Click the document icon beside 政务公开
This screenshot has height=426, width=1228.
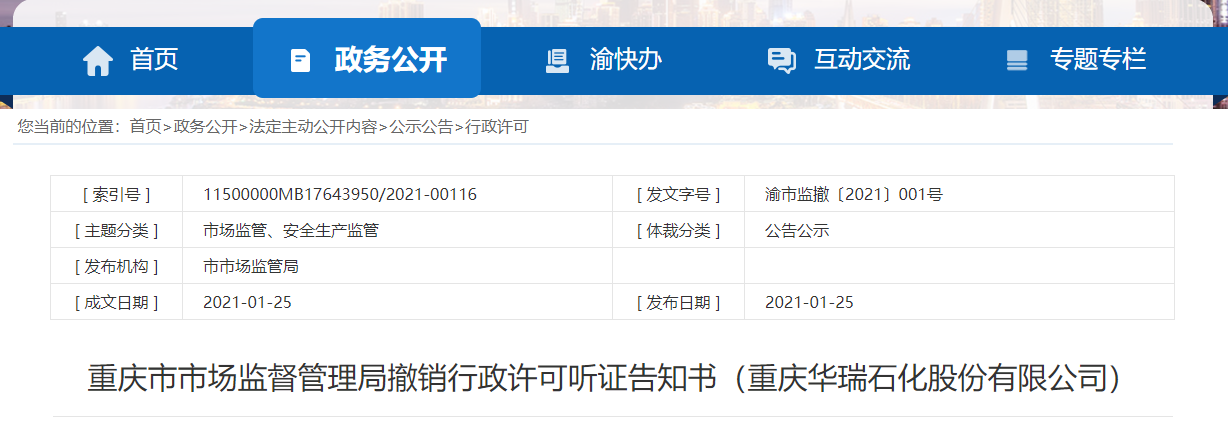pos(300,60)
